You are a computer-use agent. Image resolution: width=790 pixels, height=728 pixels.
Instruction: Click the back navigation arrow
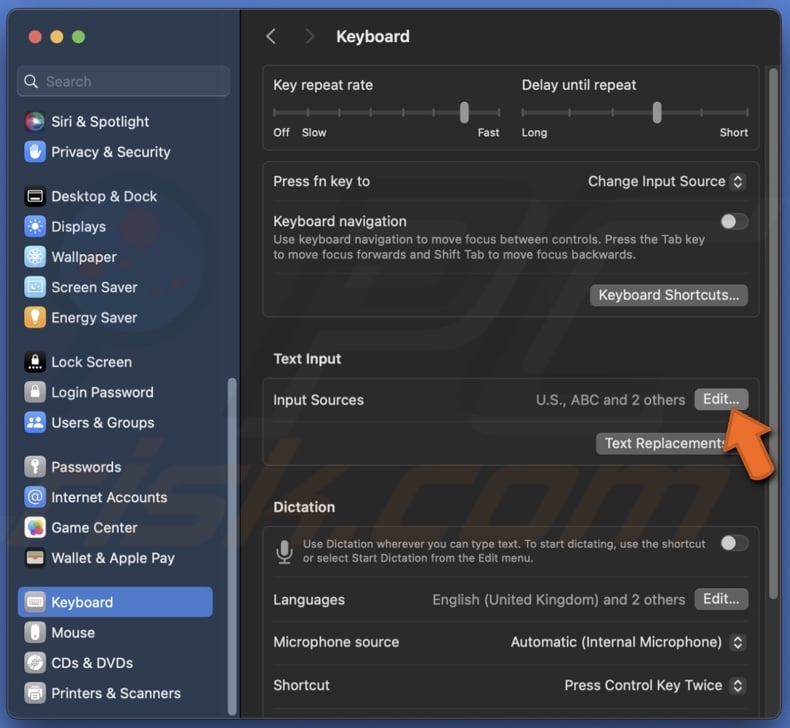tap(271, 36)
